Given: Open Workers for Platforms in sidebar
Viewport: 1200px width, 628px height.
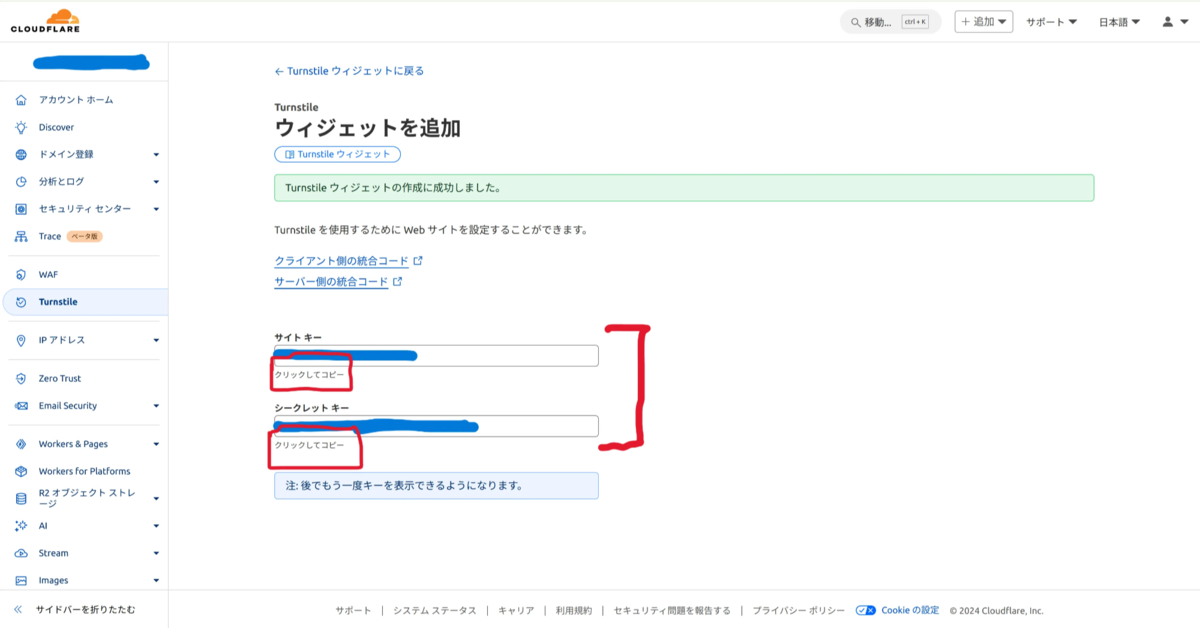Looking at the screenshot, I should (x=85, y=471).
